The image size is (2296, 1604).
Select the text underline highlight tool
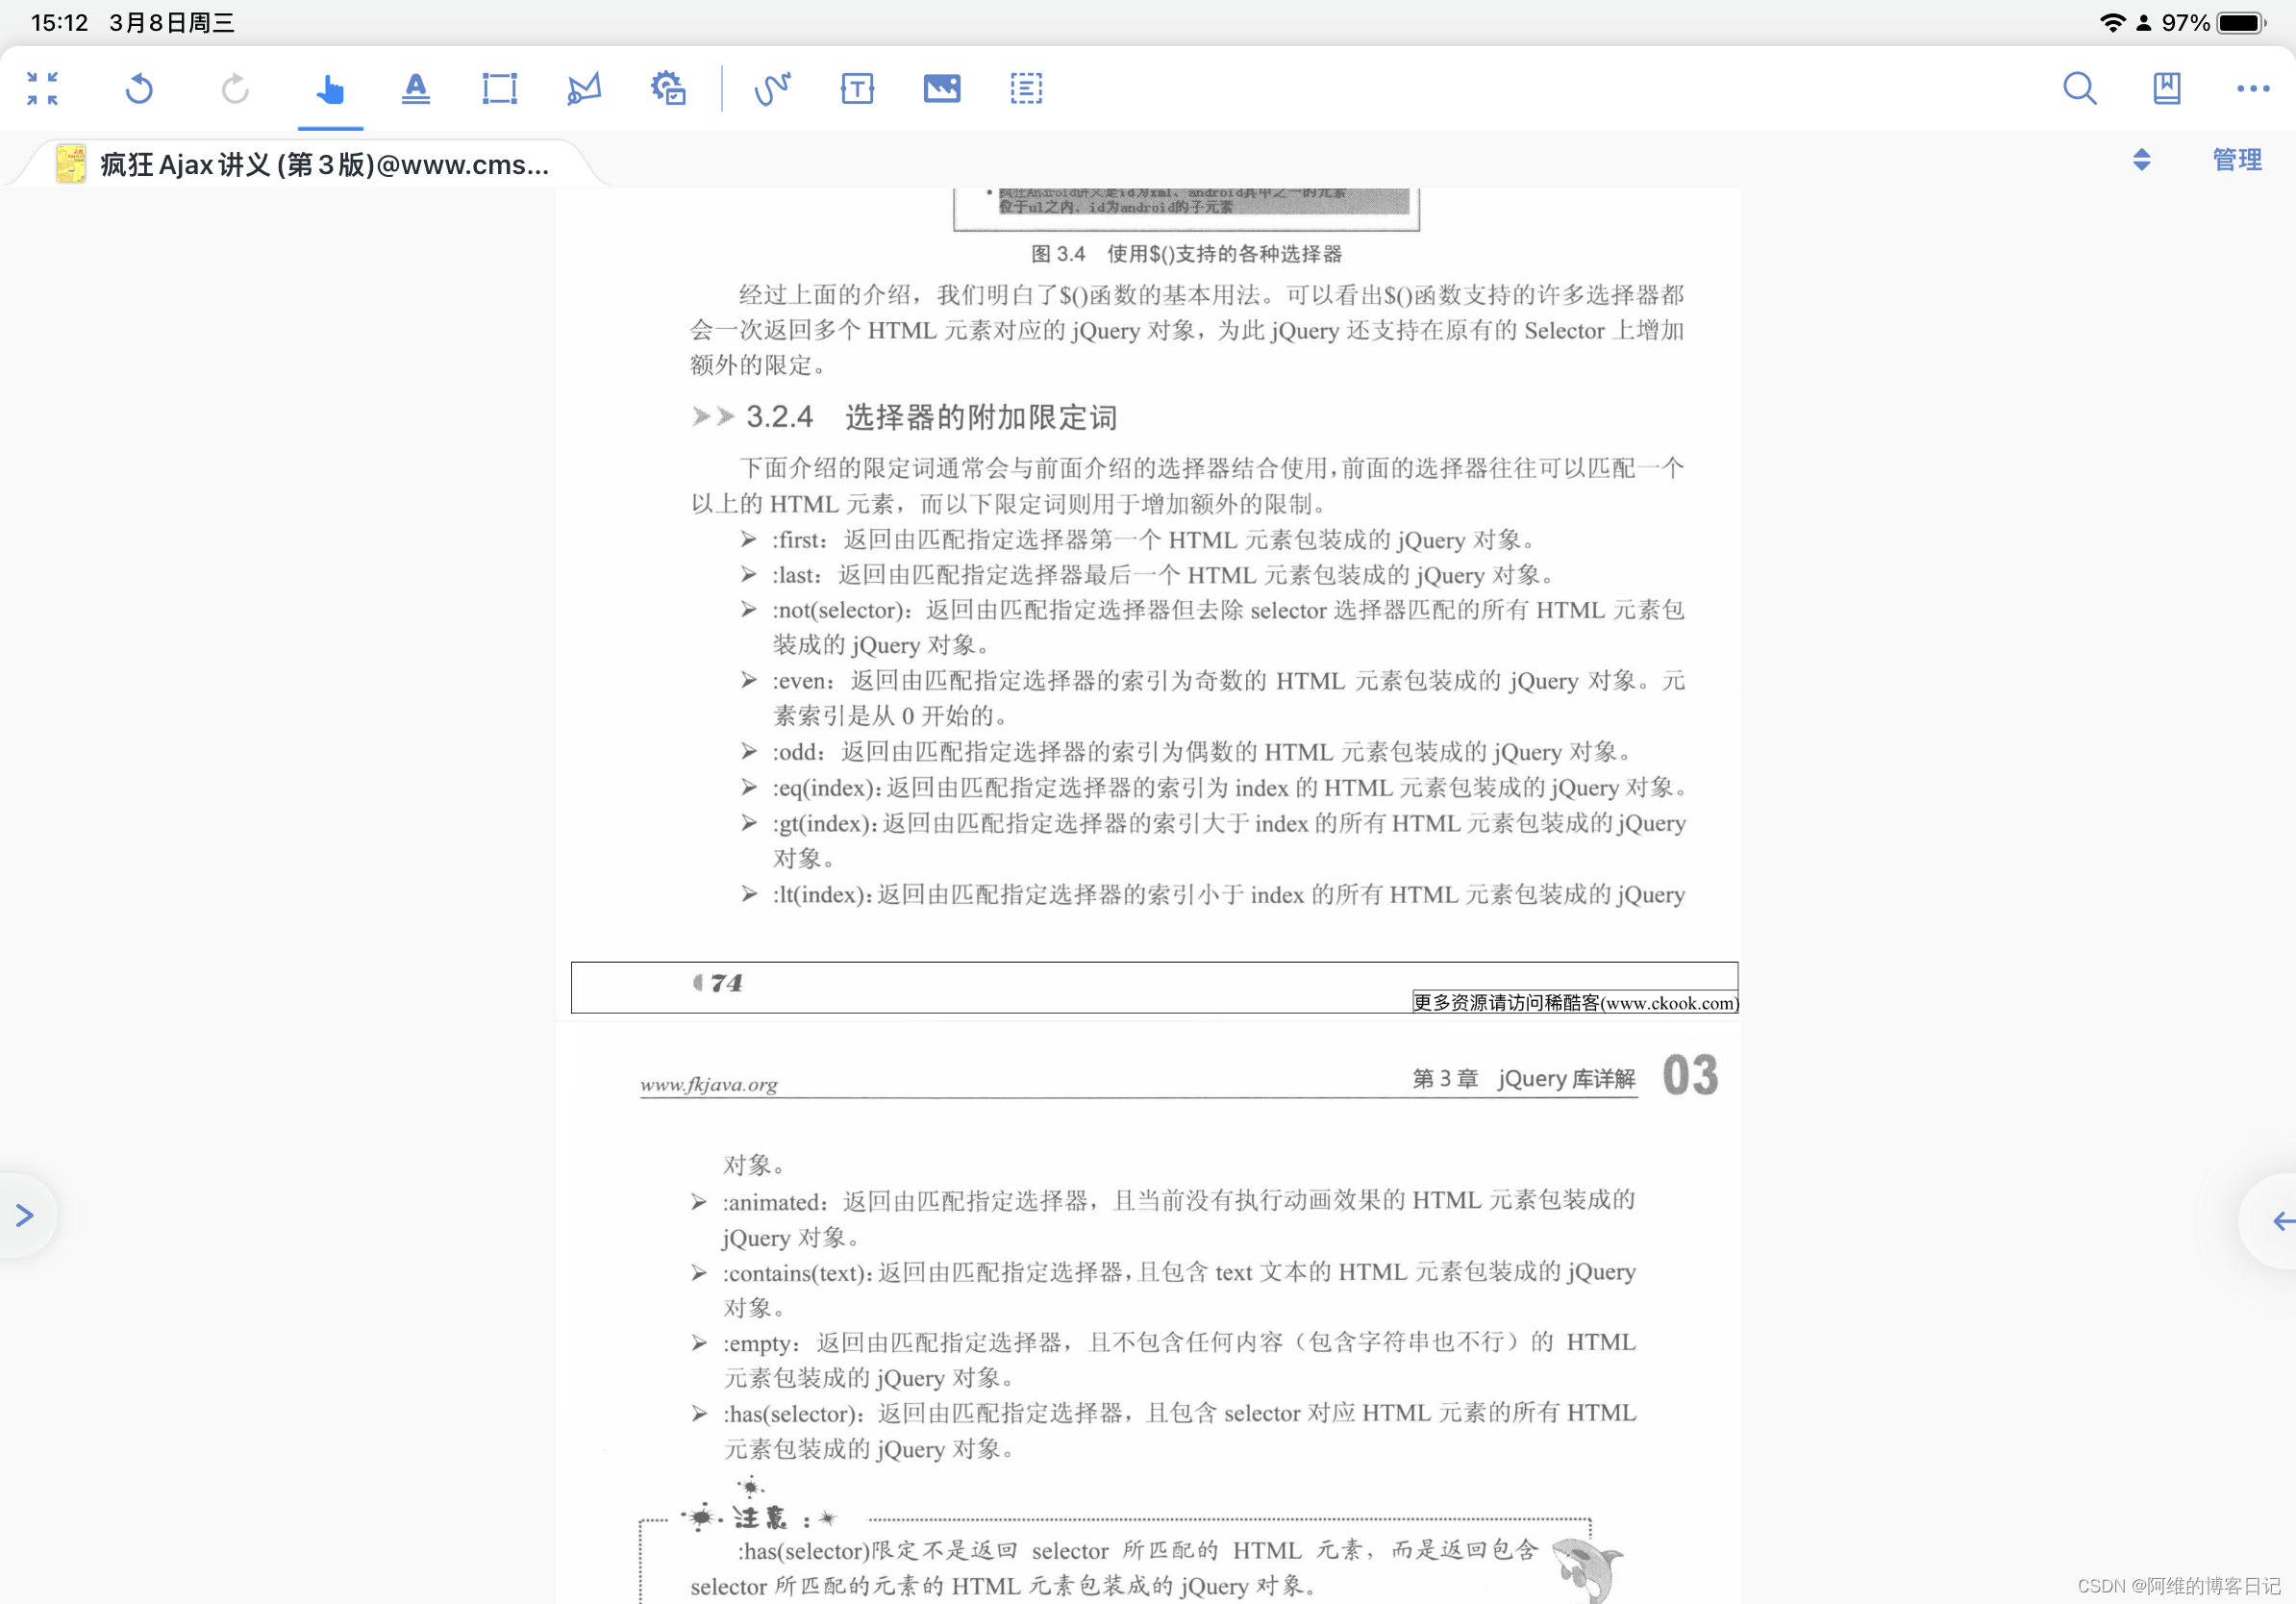coord(415,88)
